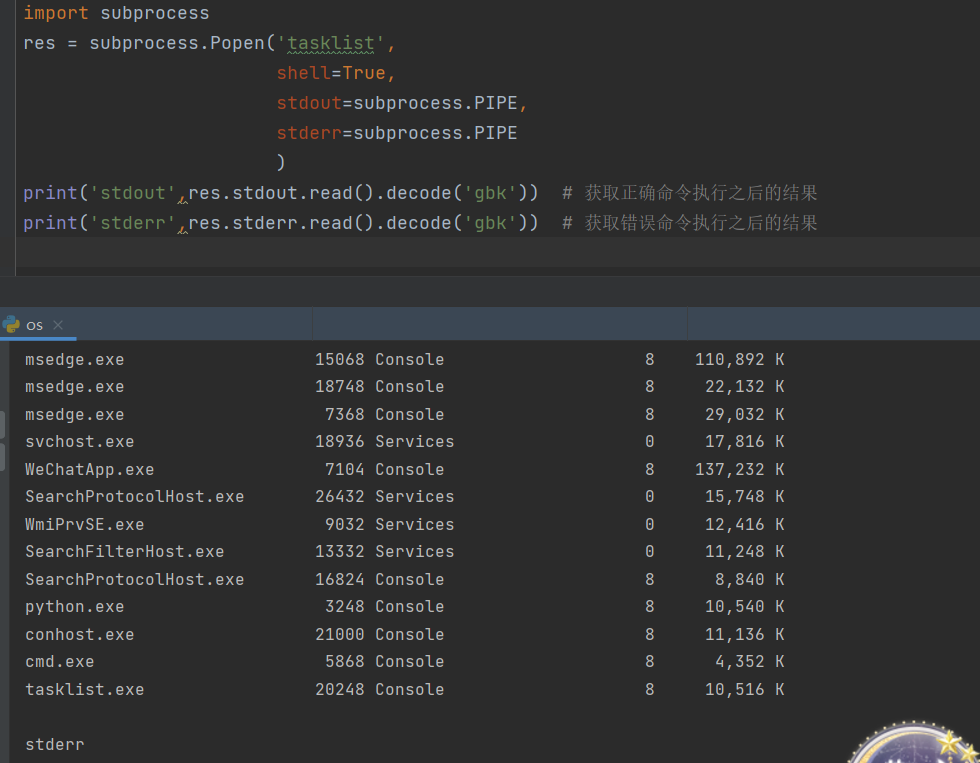The height and width of the screenshot is (763, 980).
Task: Click PID value 20248
Action: (339, 690)
